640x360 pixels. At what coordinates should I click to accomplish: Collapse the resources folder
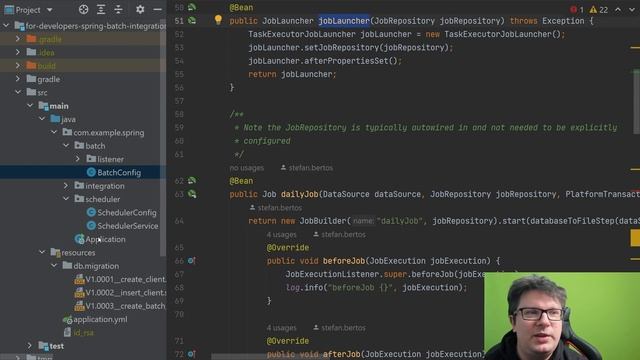[x=42, y=252]
